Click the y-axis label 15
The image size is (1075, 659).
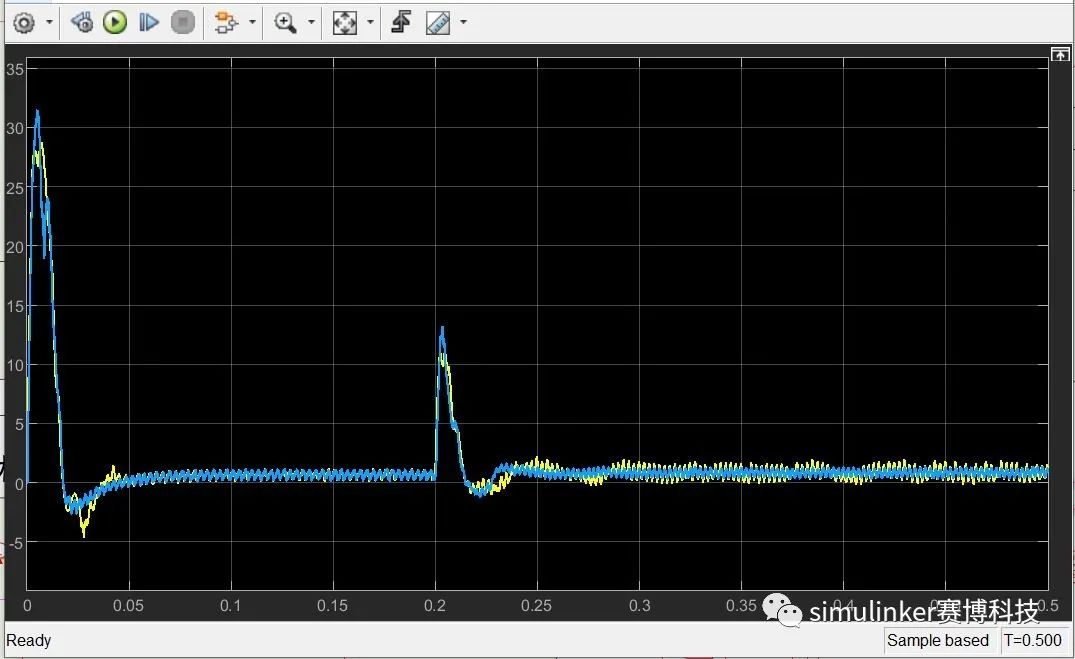pos(15,306)
